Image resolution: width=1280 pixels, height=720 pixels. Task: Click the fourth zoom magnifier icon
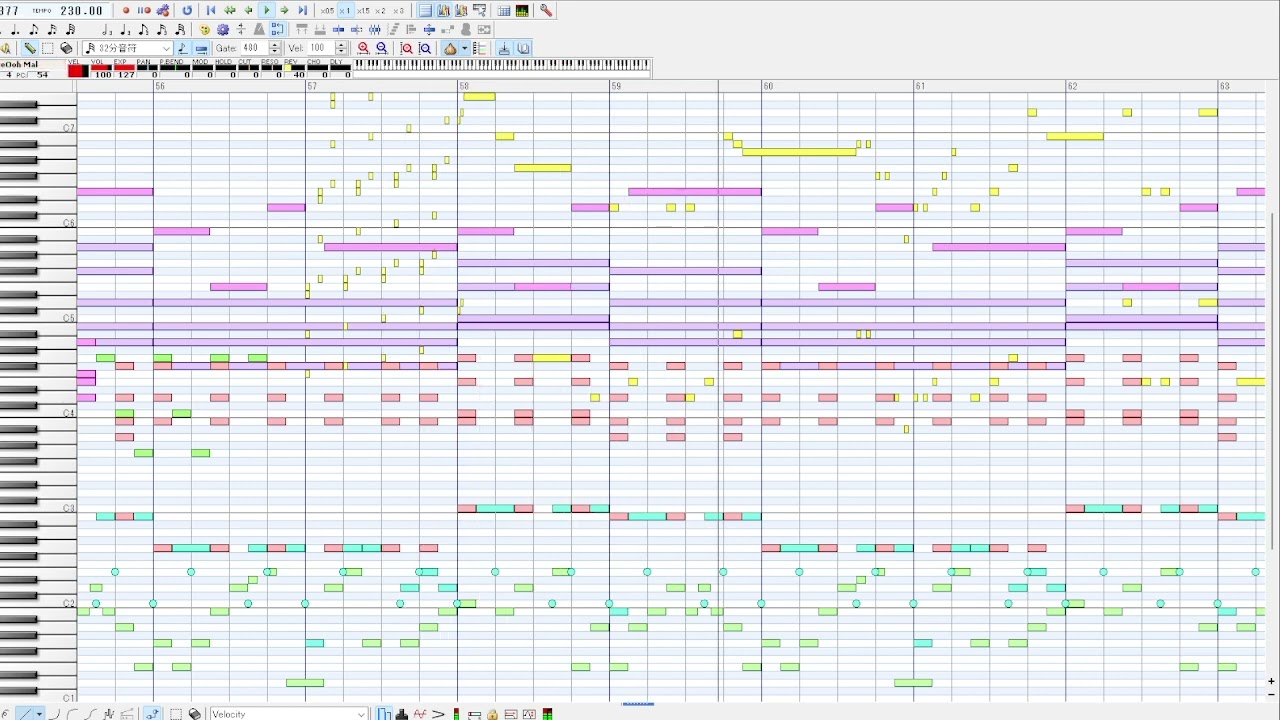click(425, 48)
